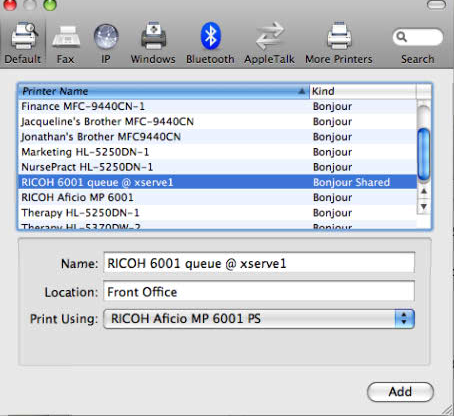This screenshot has width=454, height=416.
Task: Click into the Name text field
Action: tap(259, 263)
